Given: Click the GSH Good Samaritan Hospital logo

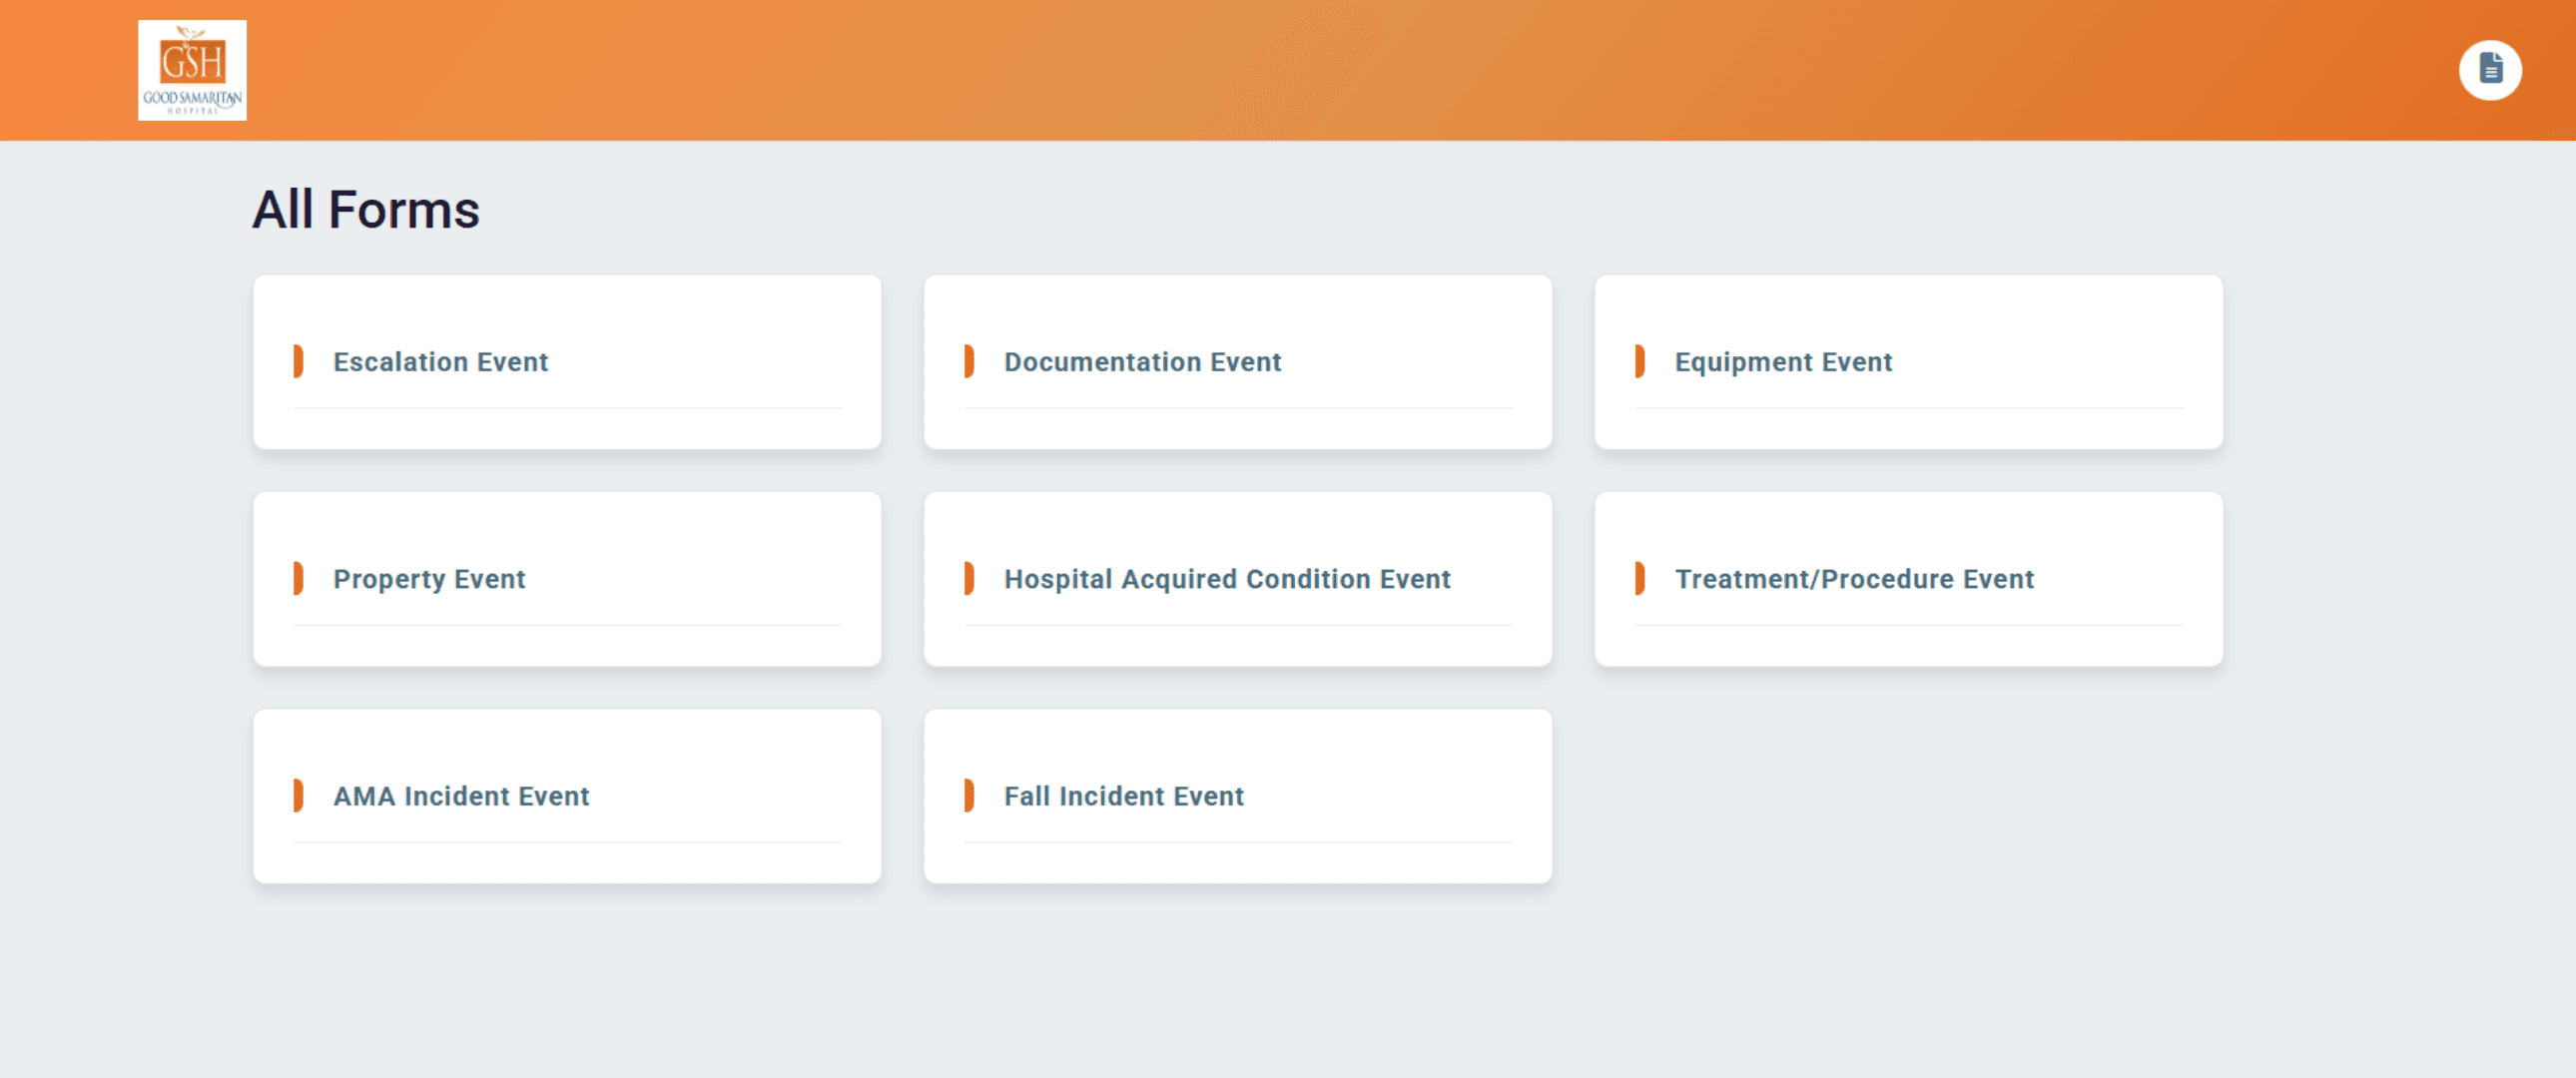Looking at the screenshot, I should (x=192, y=69).
